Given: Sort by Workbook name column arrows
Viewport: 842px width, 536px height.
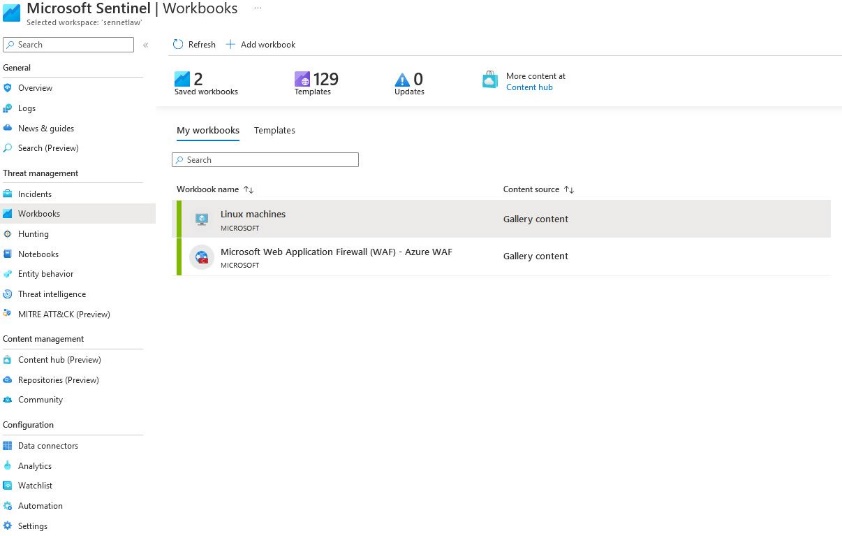Looking at the screenshot, I should [x=249, y=189].
